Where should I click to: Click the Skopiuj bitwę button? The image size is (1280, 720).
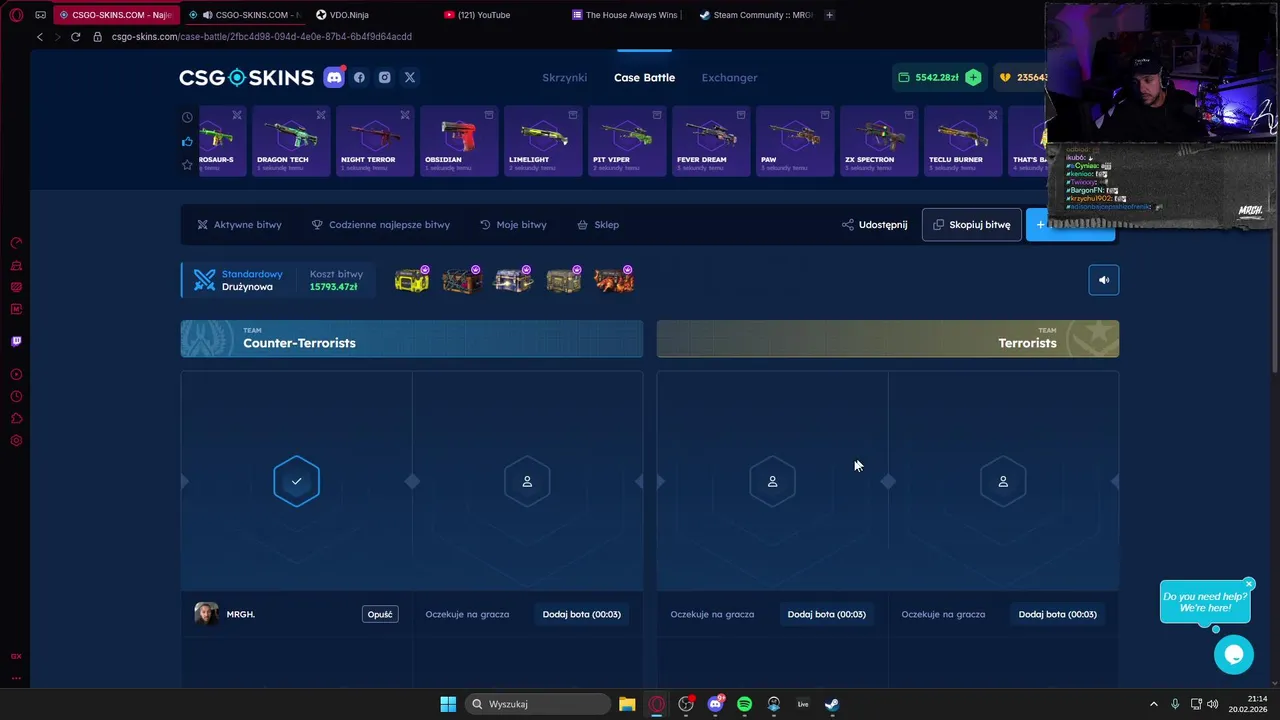coord(971,225)
